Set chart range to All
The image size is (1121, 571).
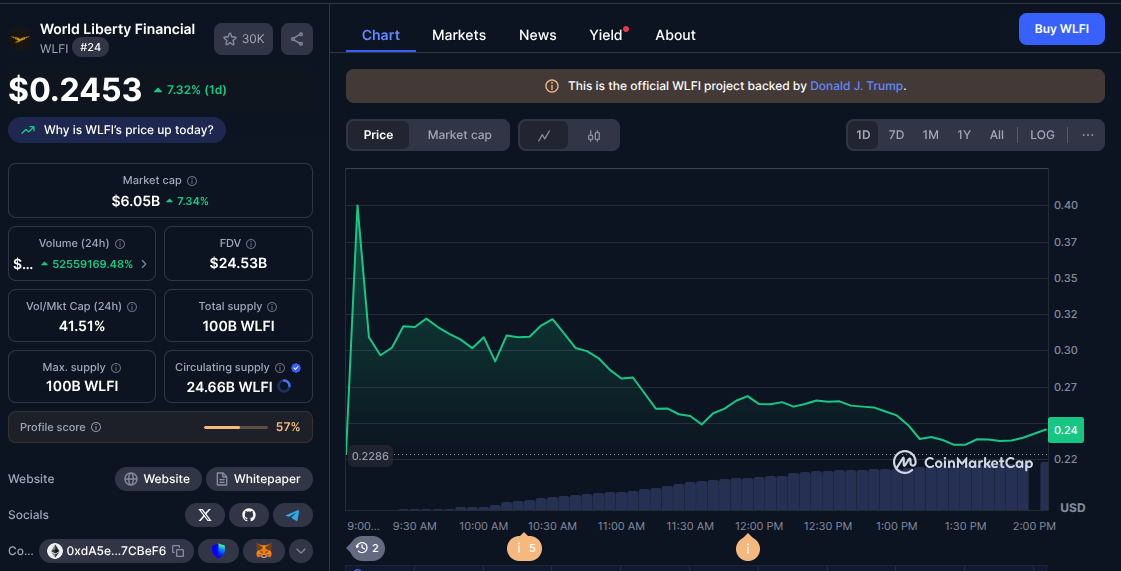point(997,135)
